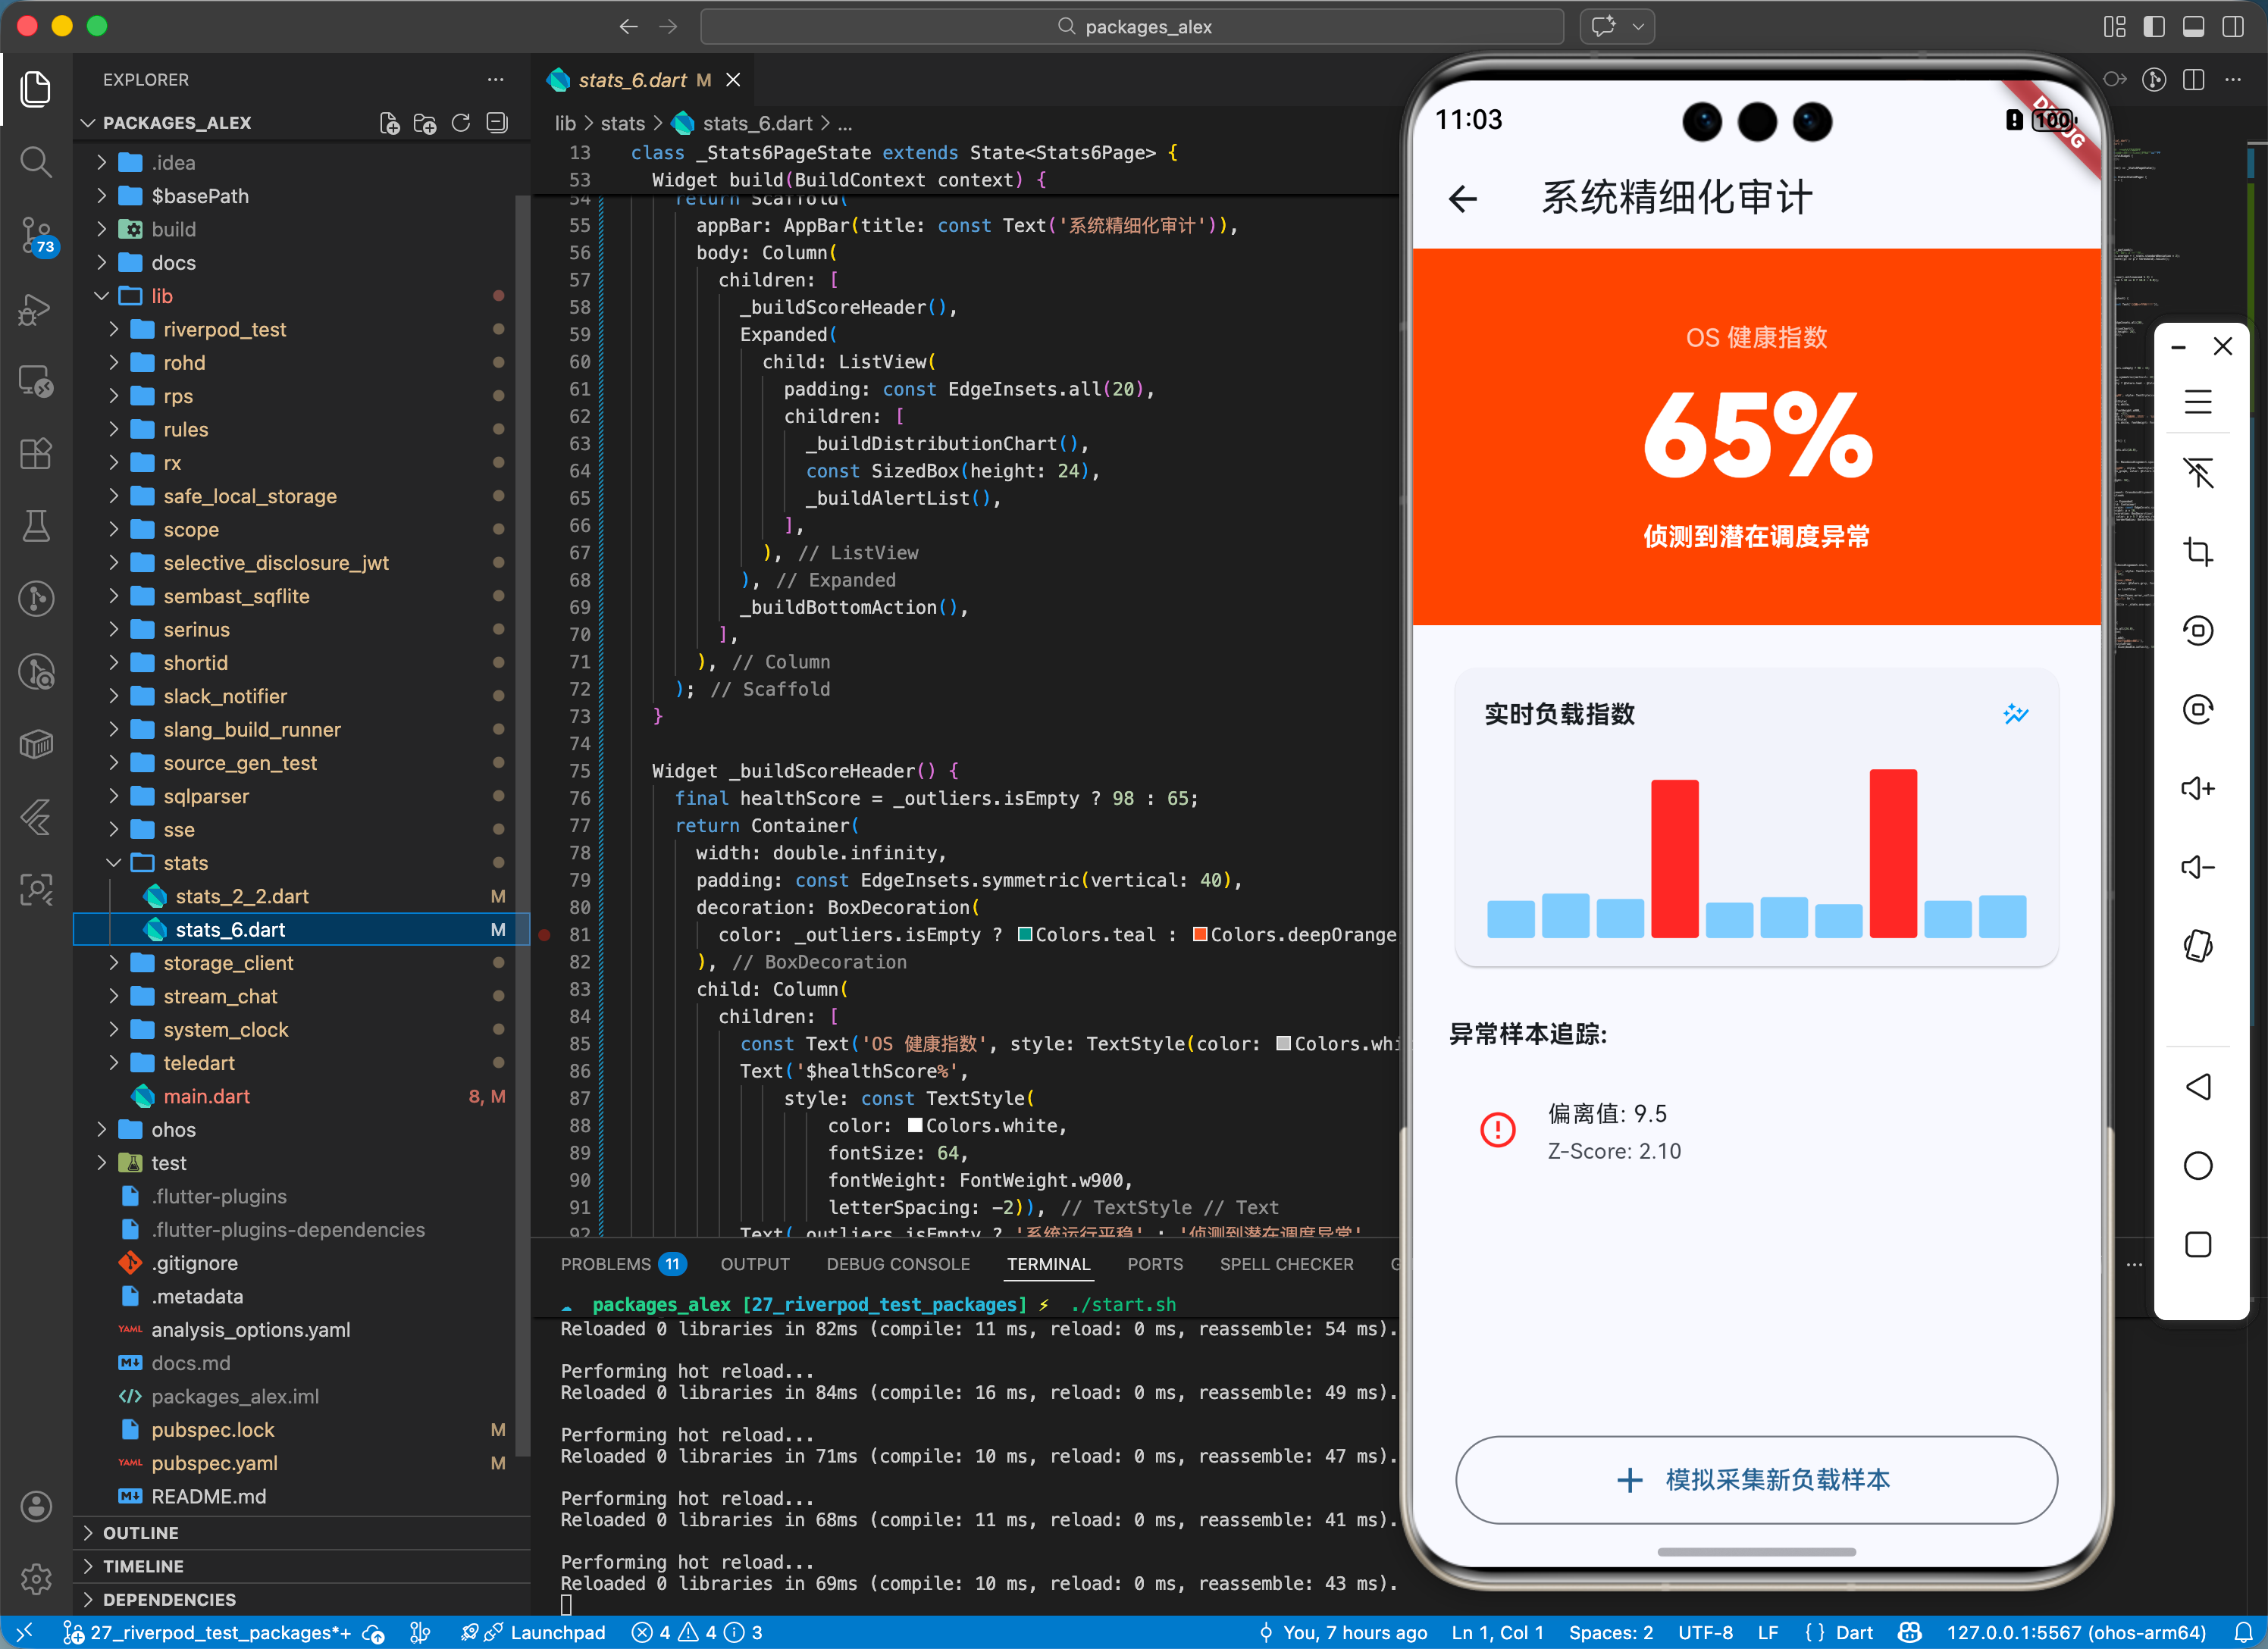Click emulator volume up button
Image resolution: width=2268 pixels, height=1649 pixels.
click(x=2197, y=789)
